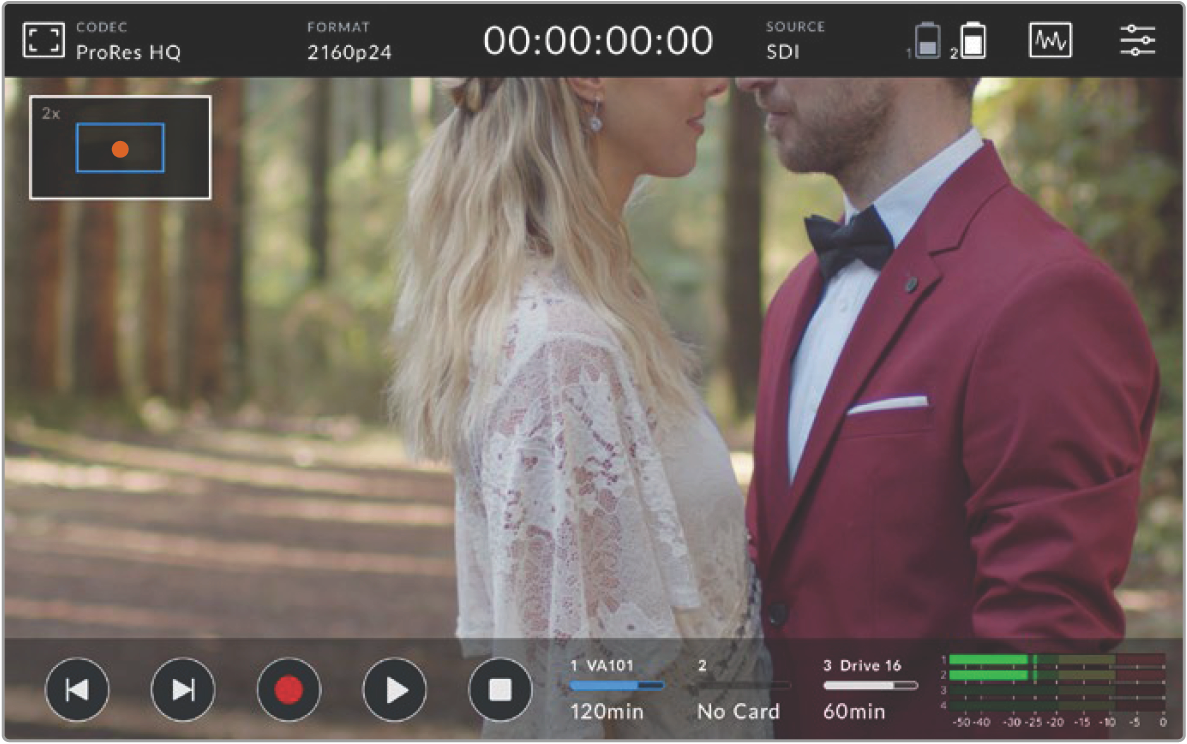
Task: Skip to next clip
Action: [x=183, y=690]
